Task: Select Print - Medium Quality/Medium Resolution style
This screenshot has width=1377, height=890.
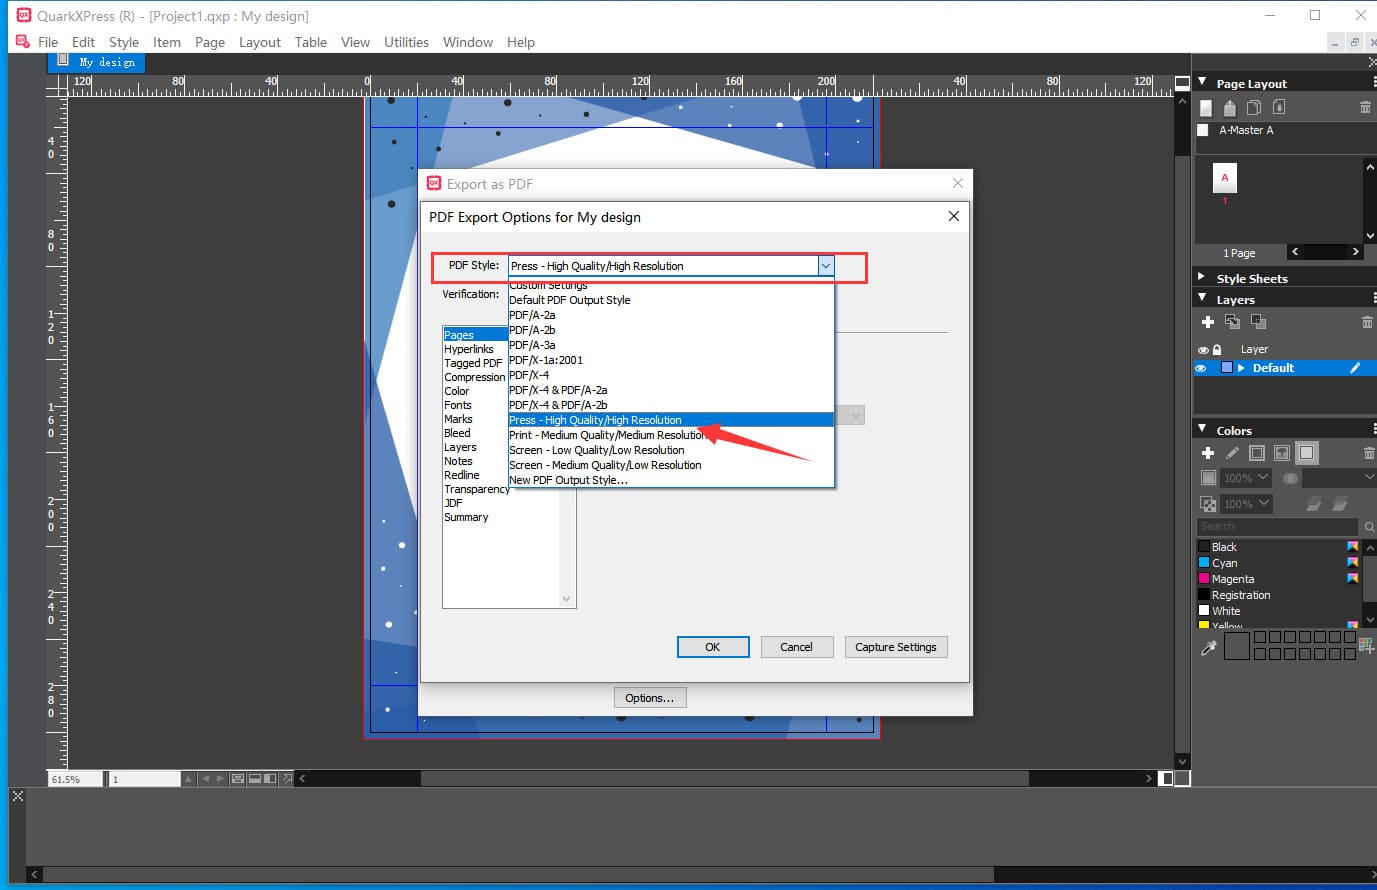Action: click(x=607, y=435)
